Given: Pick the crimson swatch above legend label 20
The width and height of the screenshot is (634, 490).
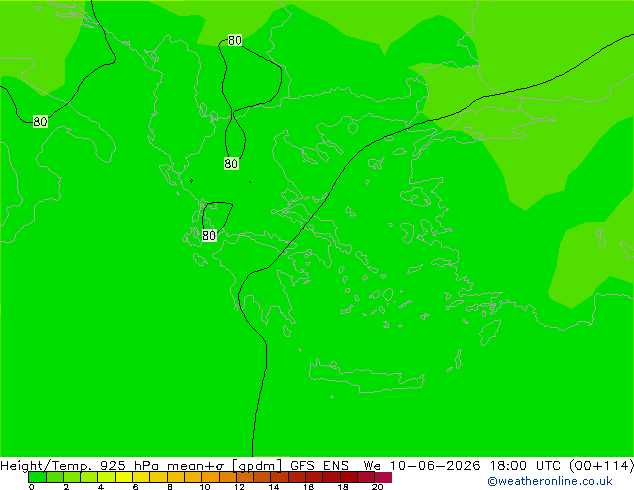Looking at the screenshot, I should (383, 477).
